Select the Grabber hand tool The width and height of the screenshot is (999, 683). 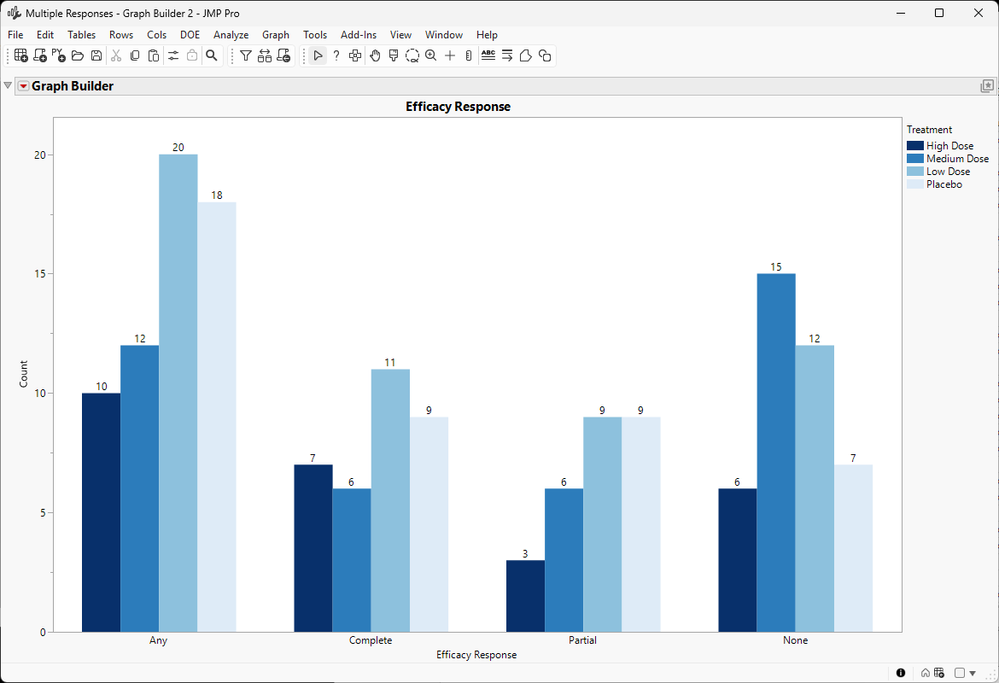tap(375, 56)
